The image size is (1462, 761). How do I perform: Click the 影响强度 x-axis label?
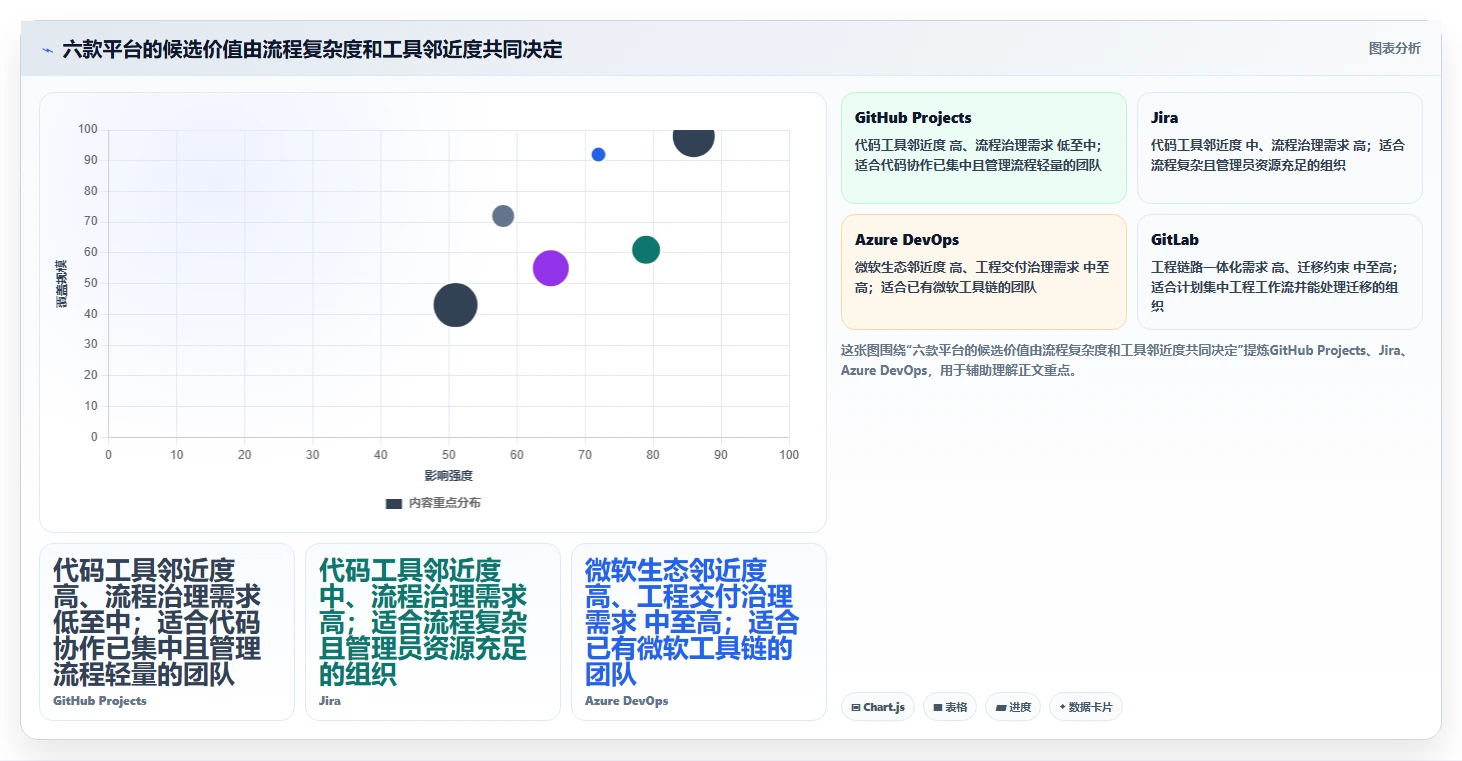click(448, 476)
